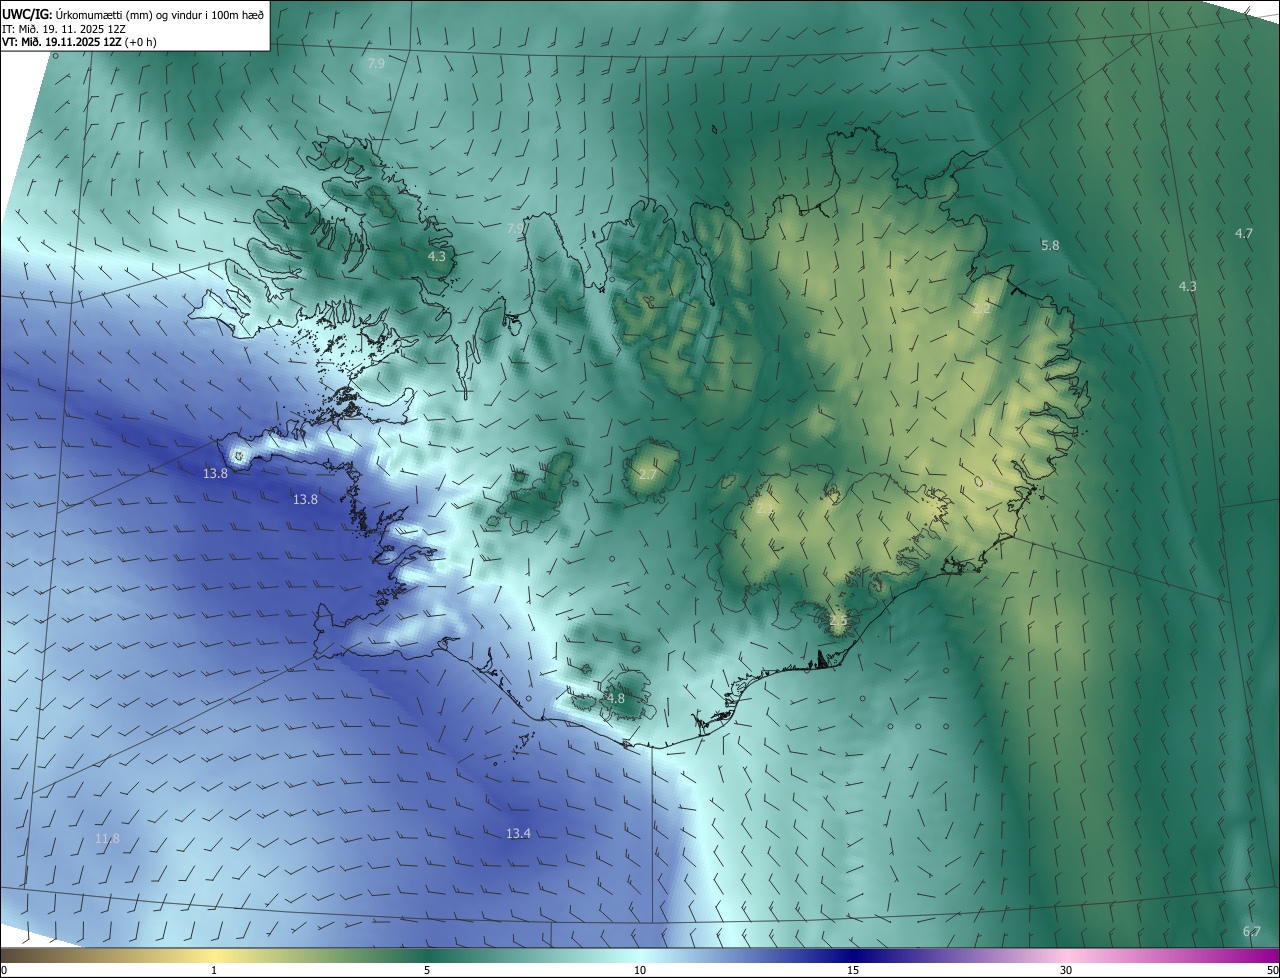Click the 13.4 value label over the sea
The width and height of the screenshot is (1280, 978).
518,833
